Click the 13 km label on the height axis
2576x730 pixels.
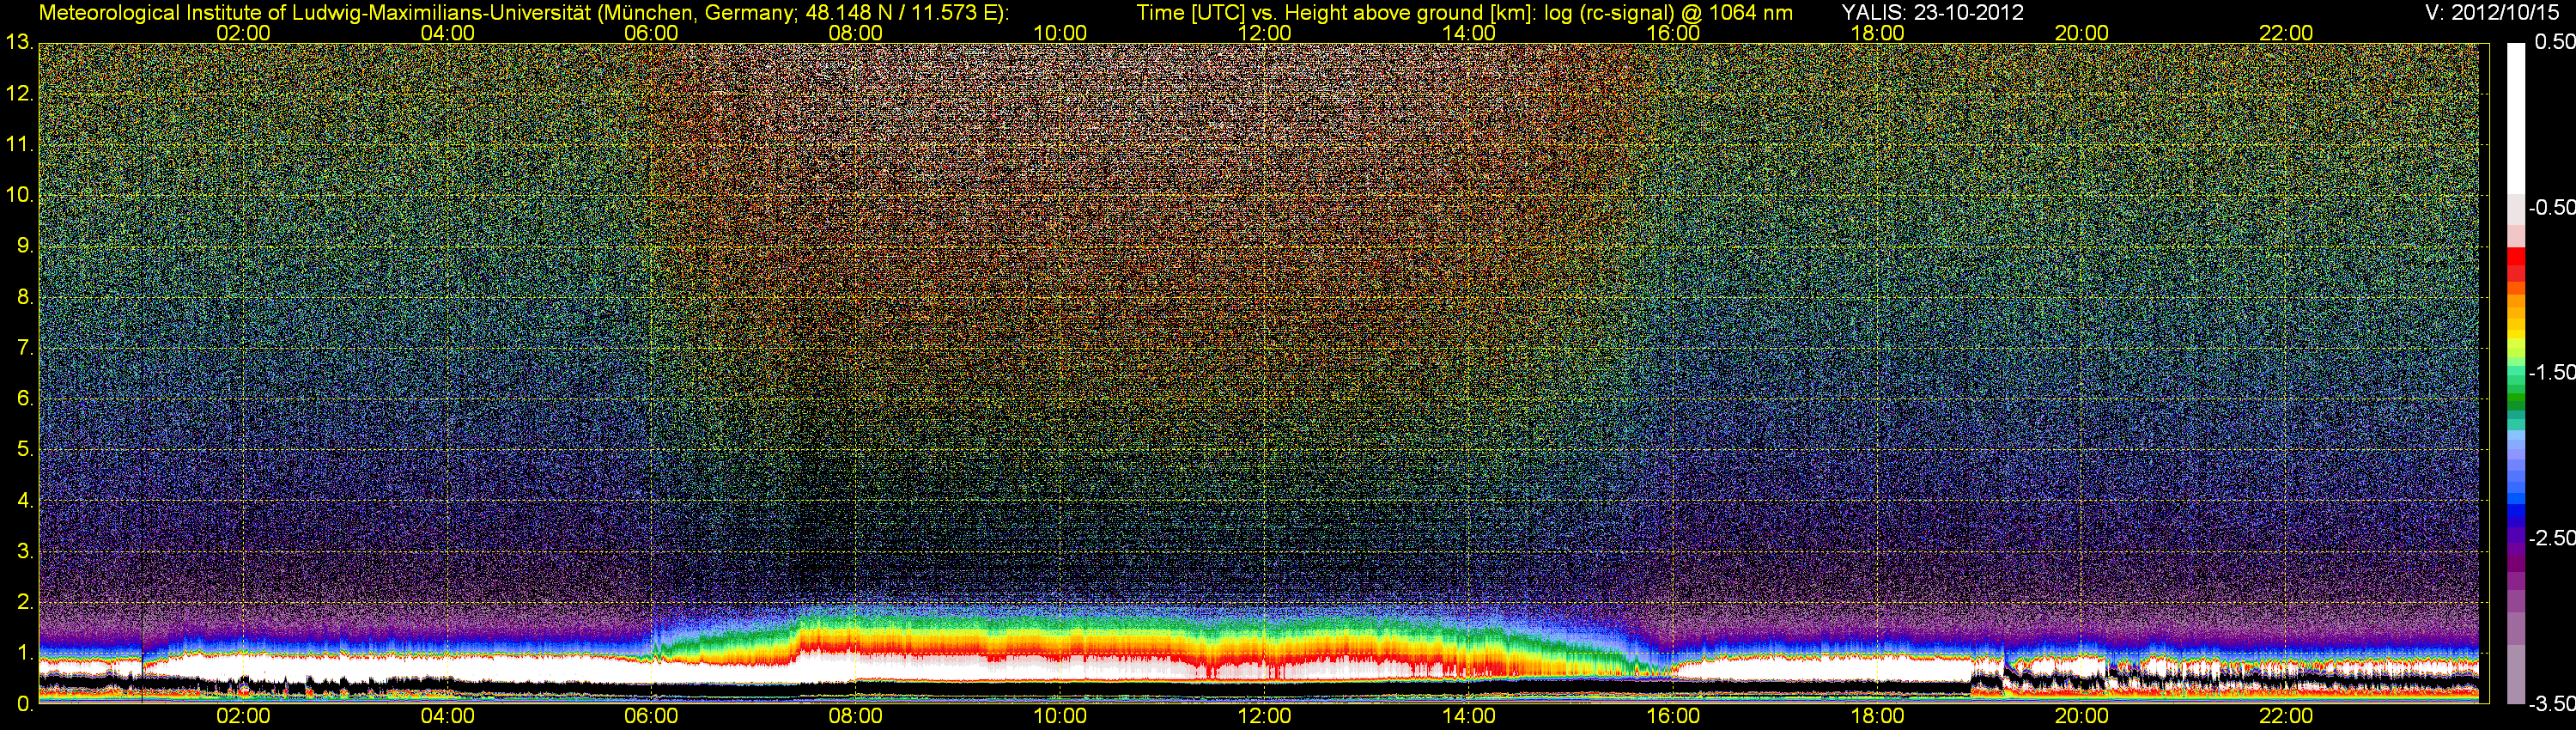pos(18,43)
